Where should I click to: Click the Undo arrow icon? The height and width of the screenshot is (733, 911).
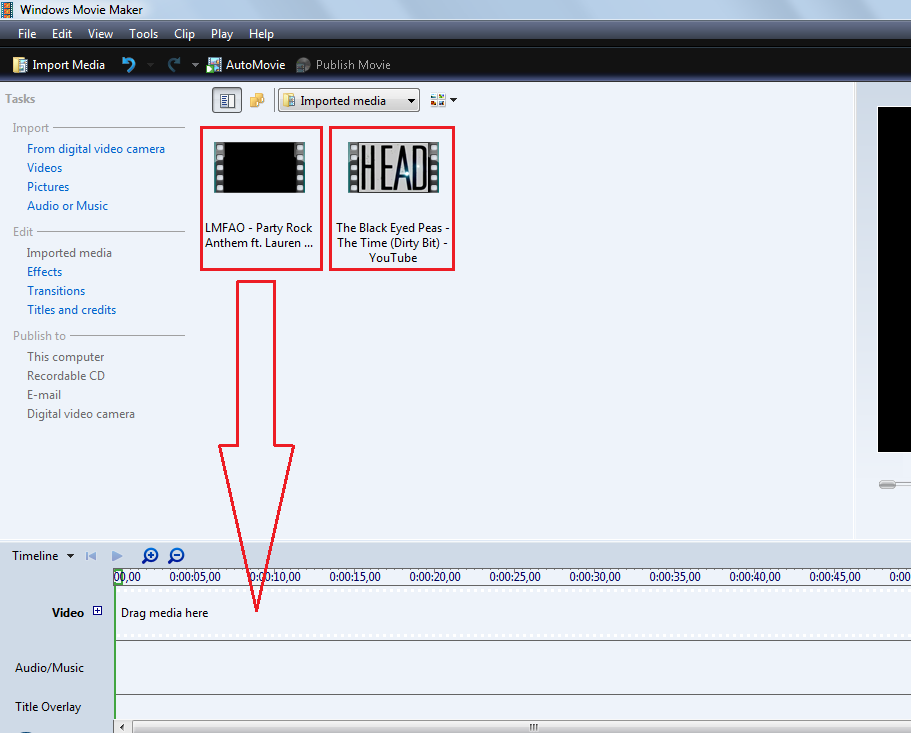coord(128,64)
